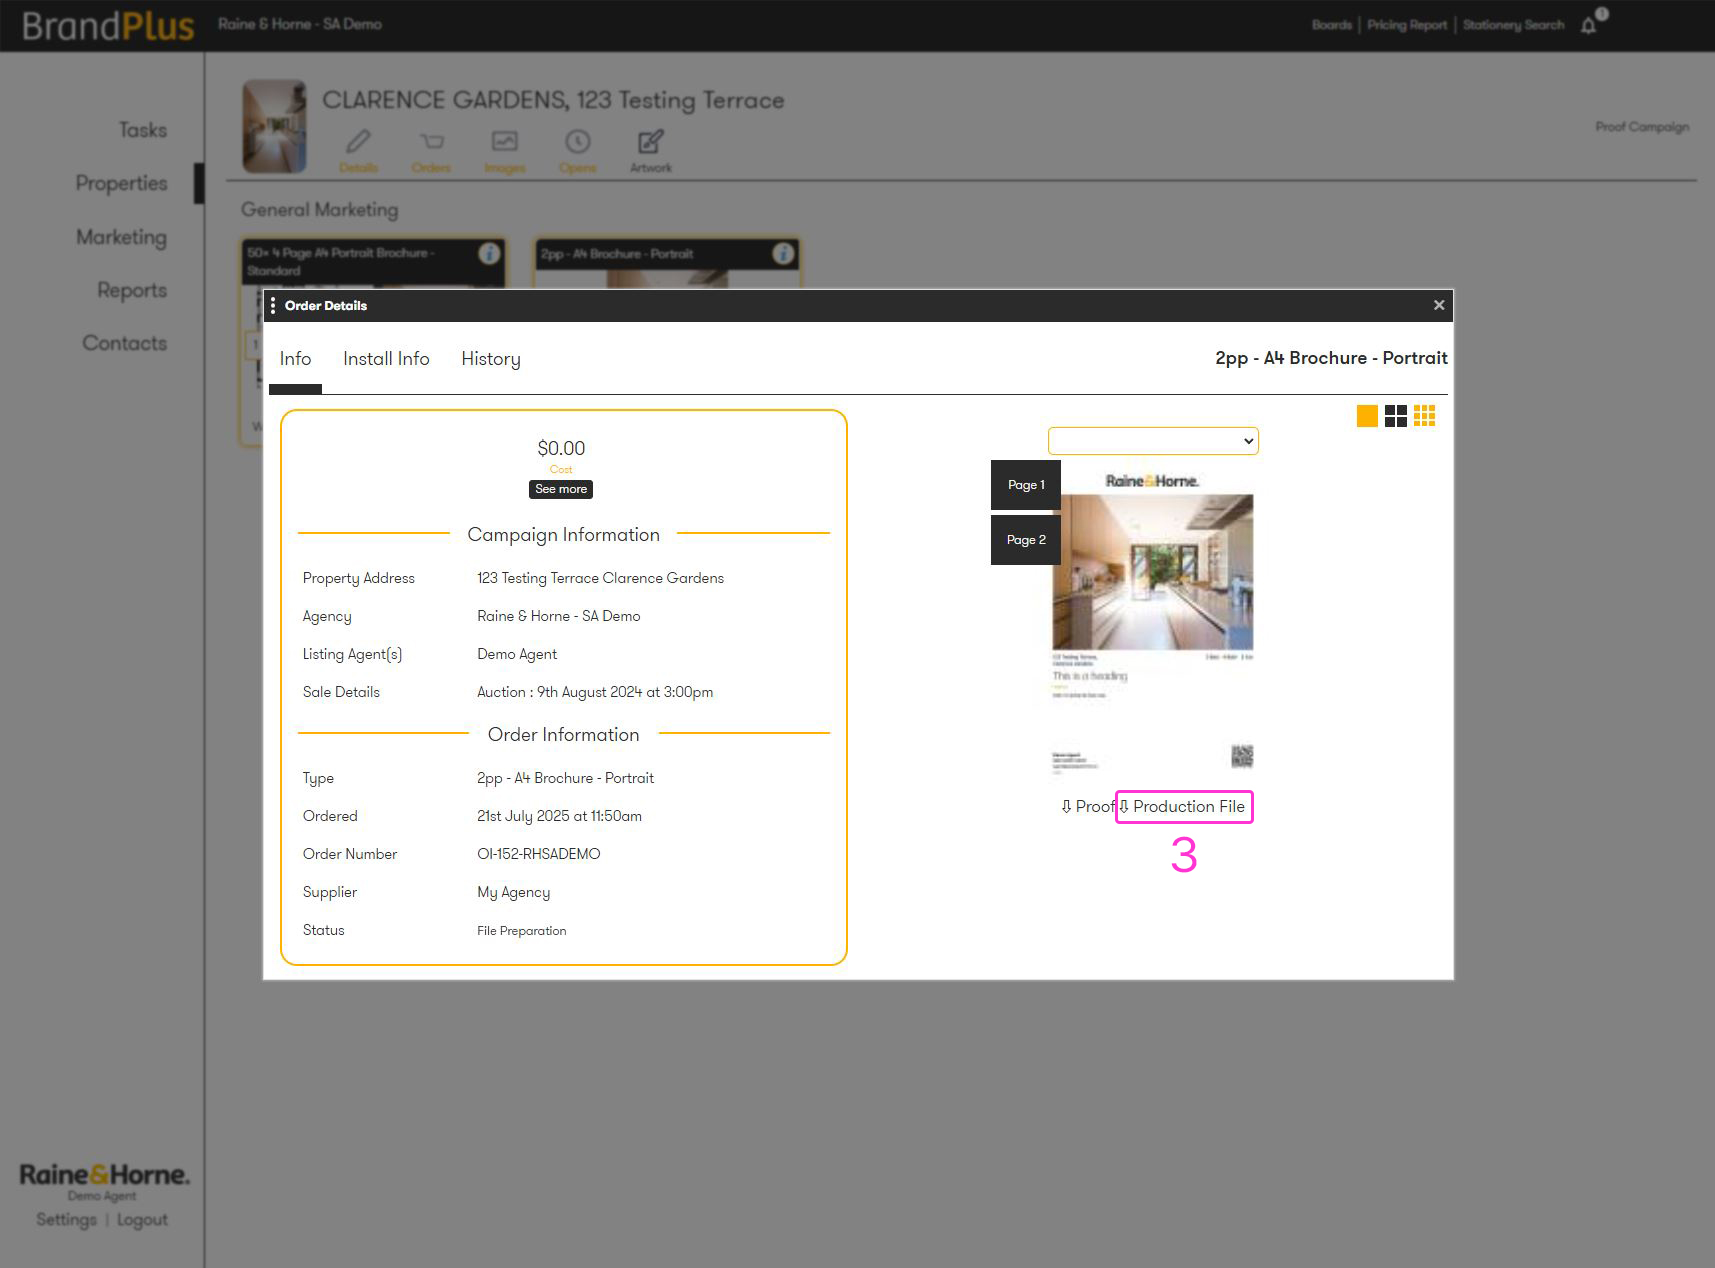Screen dimensions: 1715x1268
Task: Click property address 123 Testing Terrace Clarence Gardens
Action: (x=600, y=578)
